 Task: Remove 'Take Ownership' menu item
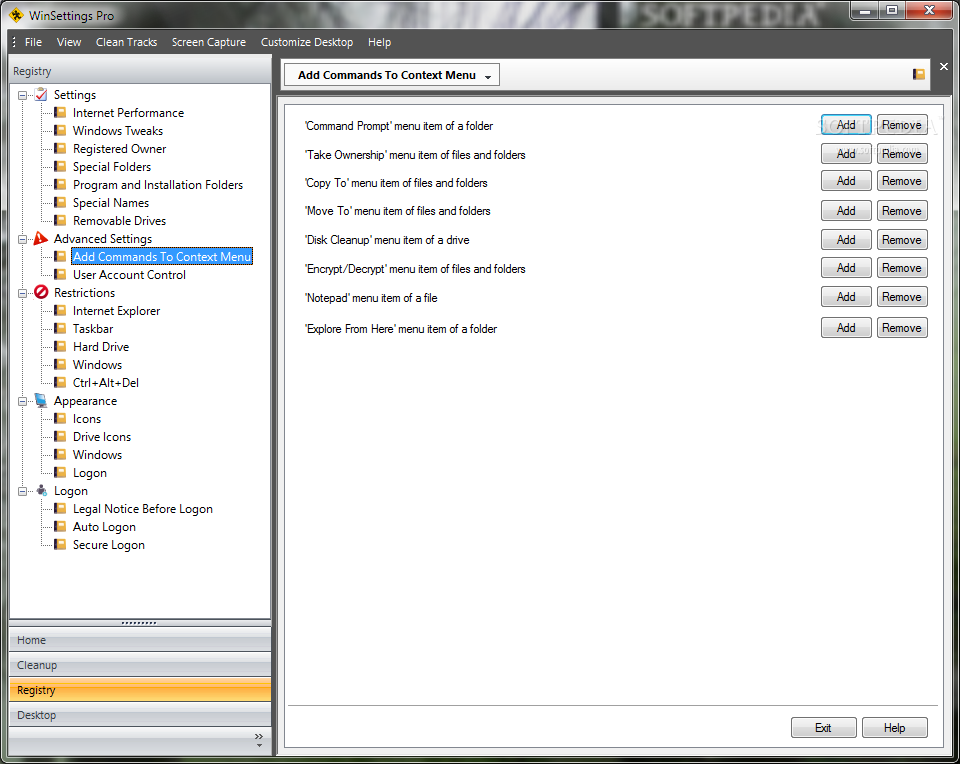[x=902, y=154]
